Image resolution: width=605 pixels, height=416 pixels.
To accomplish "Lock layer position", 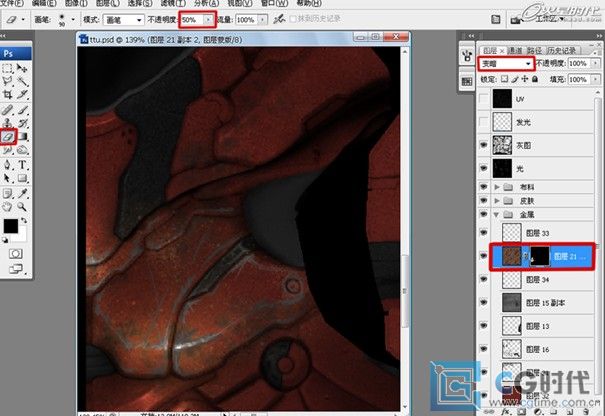I will [524, 79].
